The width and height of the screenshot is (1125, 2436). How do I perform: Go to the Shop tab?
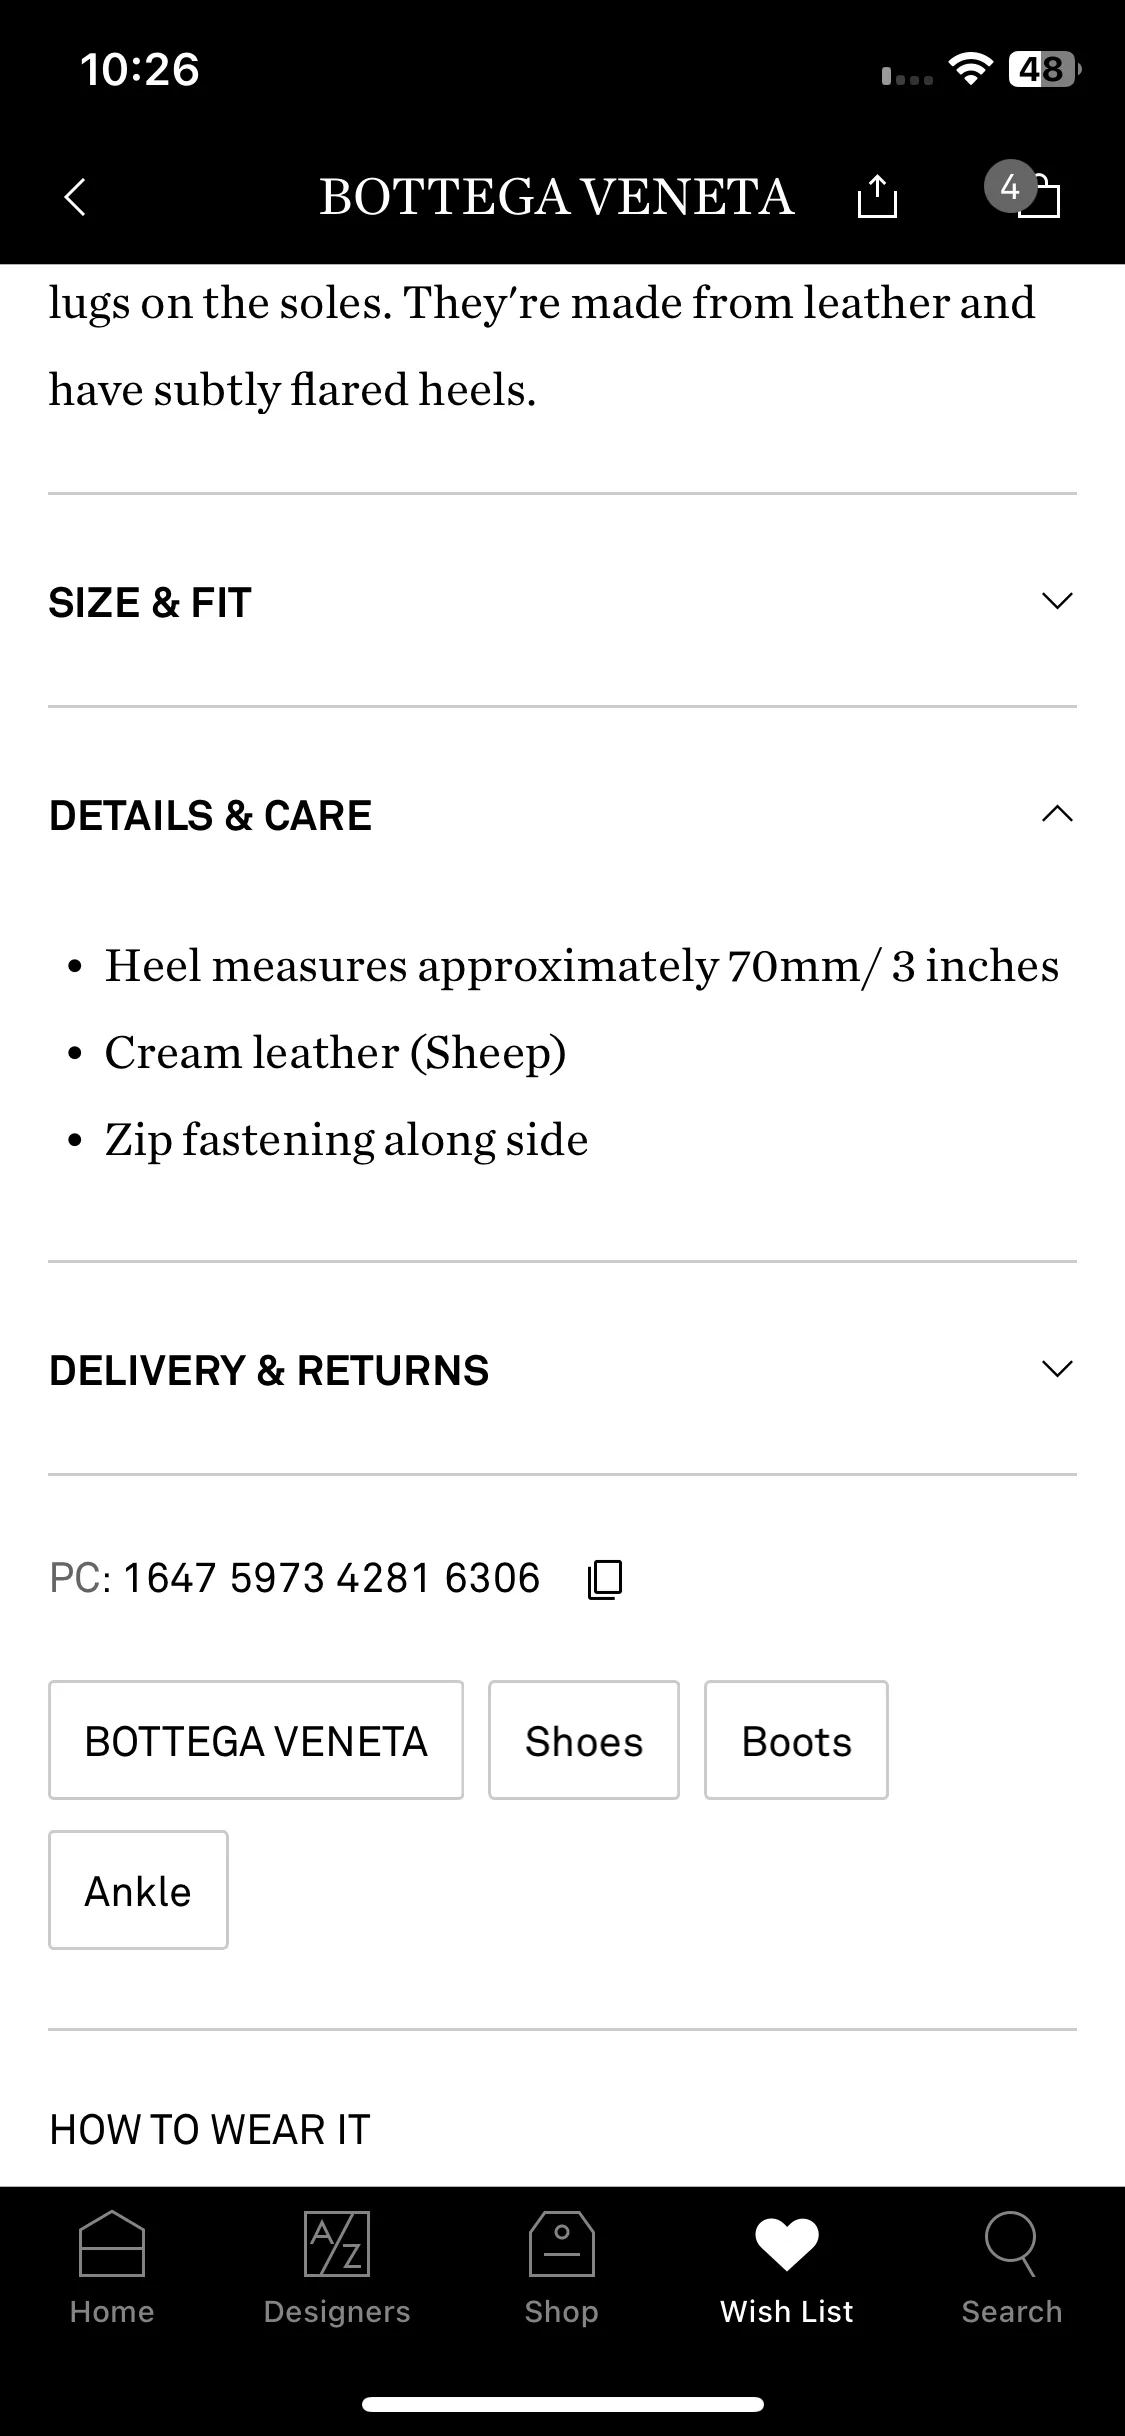tap(562, 2268)
